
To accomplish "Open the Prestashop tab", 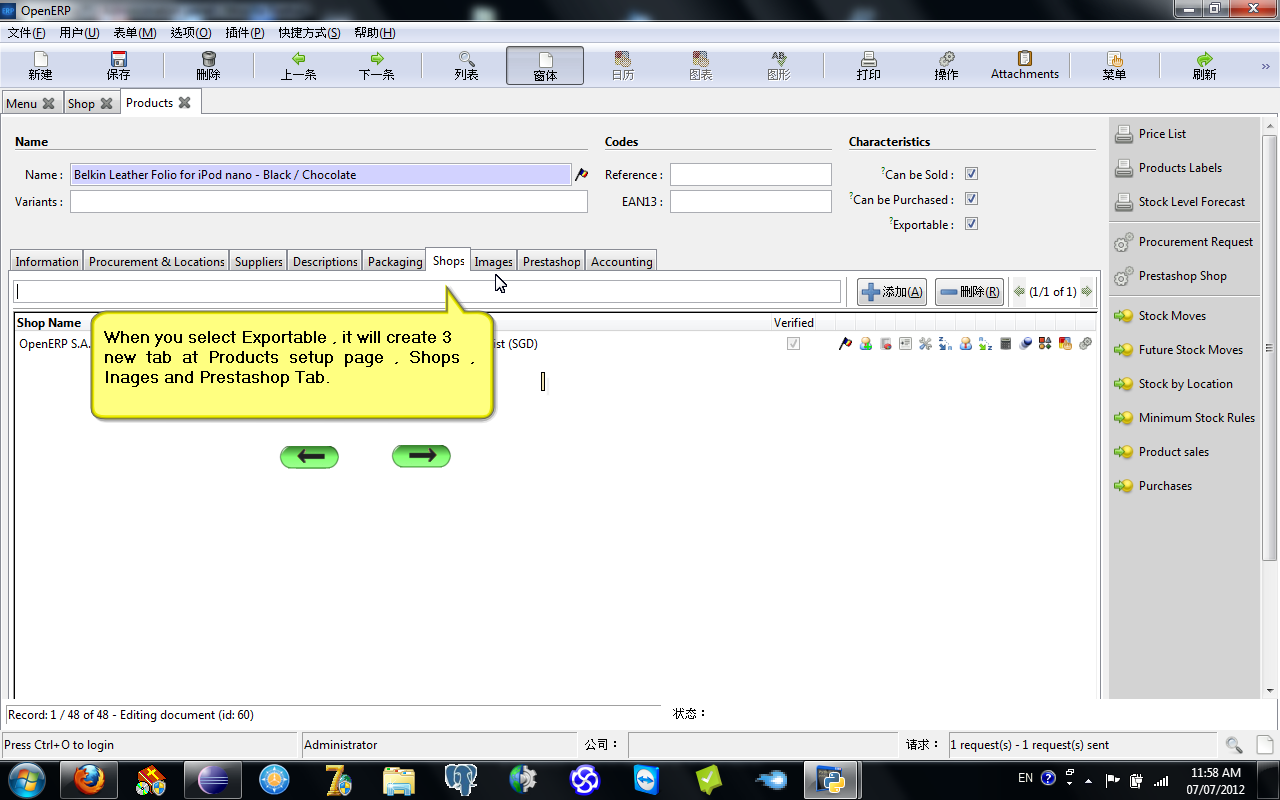I will click(551, 261).
